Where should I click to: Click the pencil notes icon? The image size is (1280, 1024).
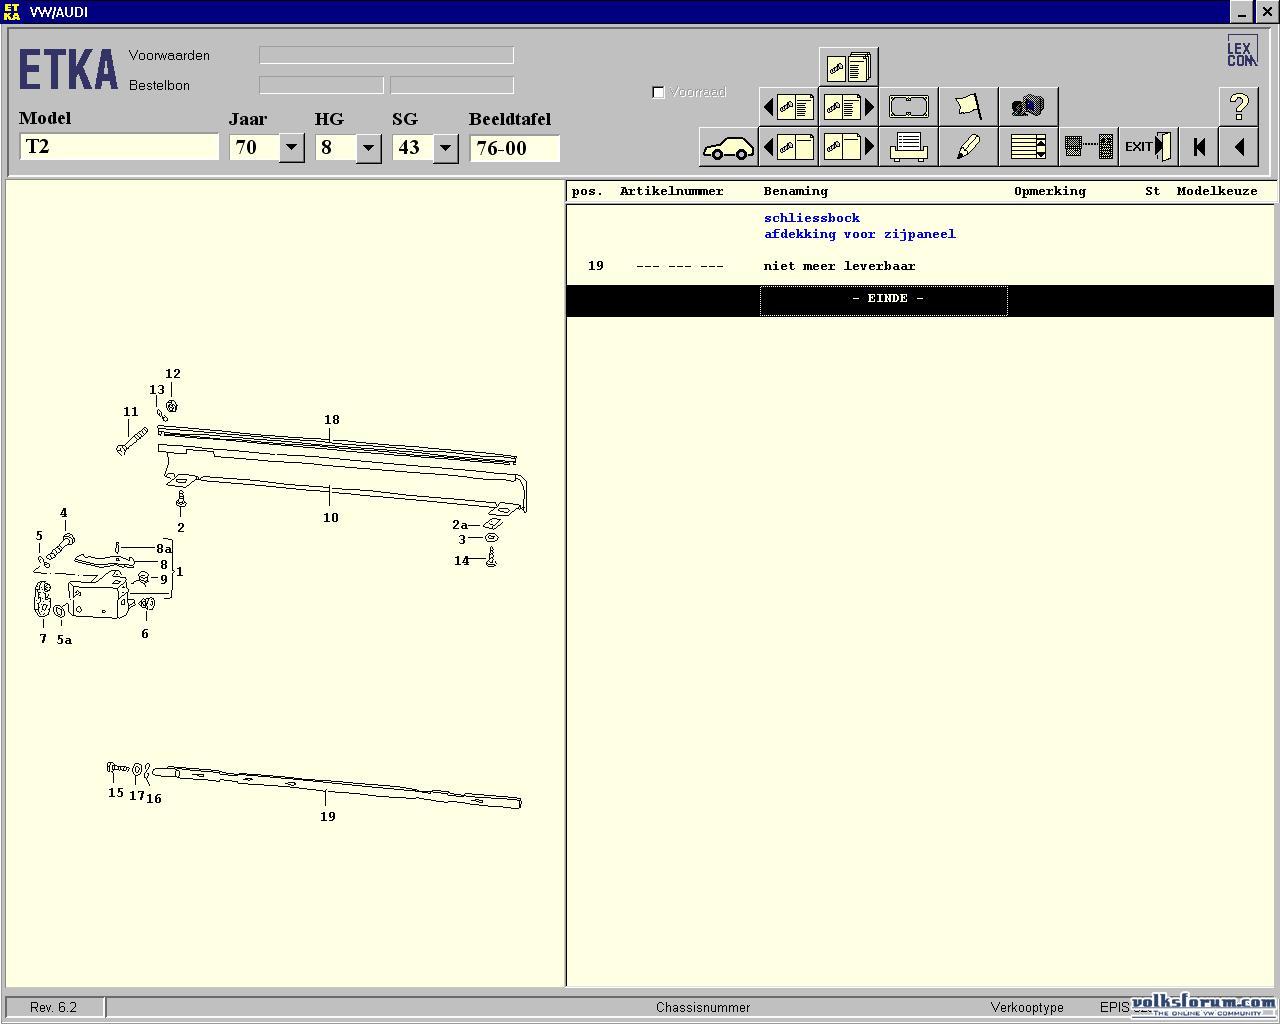pyautogui.click(x=968, y=147)
